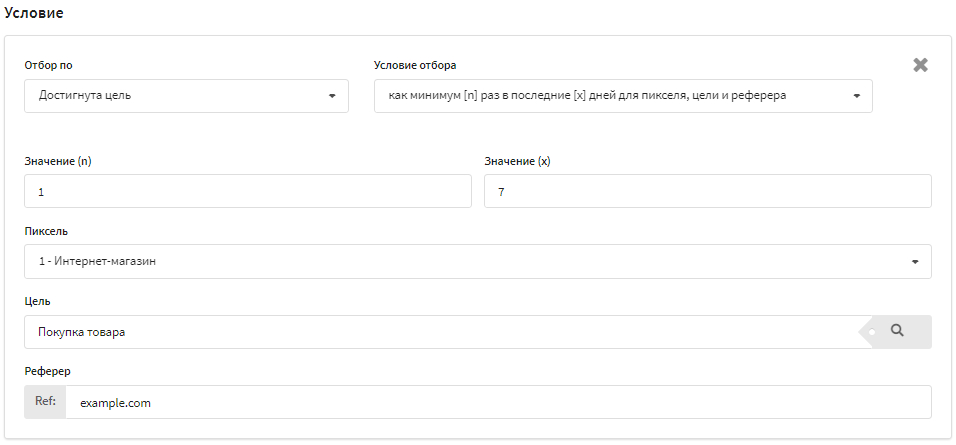Remove the condition with the X icon
This screenshot has height=445, width=956.
921,65
